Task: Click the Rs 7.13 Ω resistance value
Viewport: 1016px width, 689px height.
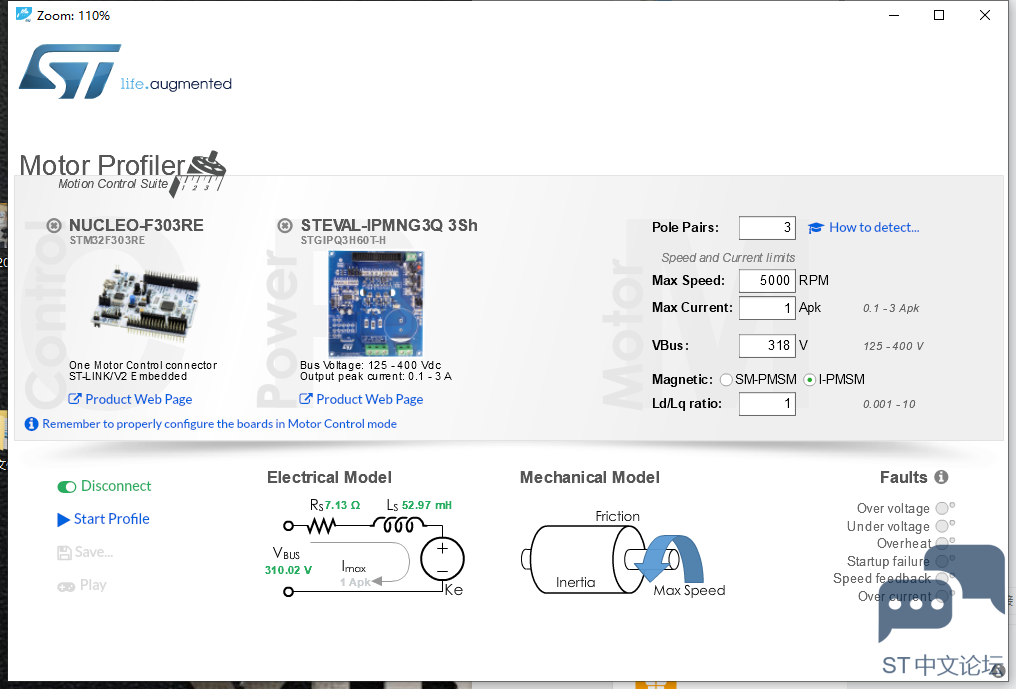Action: click(x=342, y=505)
